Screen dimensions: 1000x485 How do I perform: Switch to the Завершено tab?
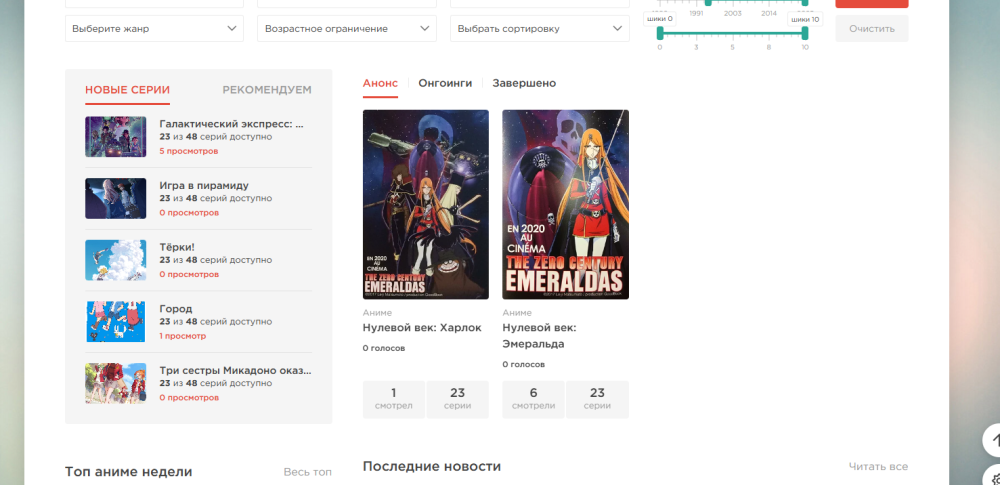pyautogui.click(x=524, y=83)
